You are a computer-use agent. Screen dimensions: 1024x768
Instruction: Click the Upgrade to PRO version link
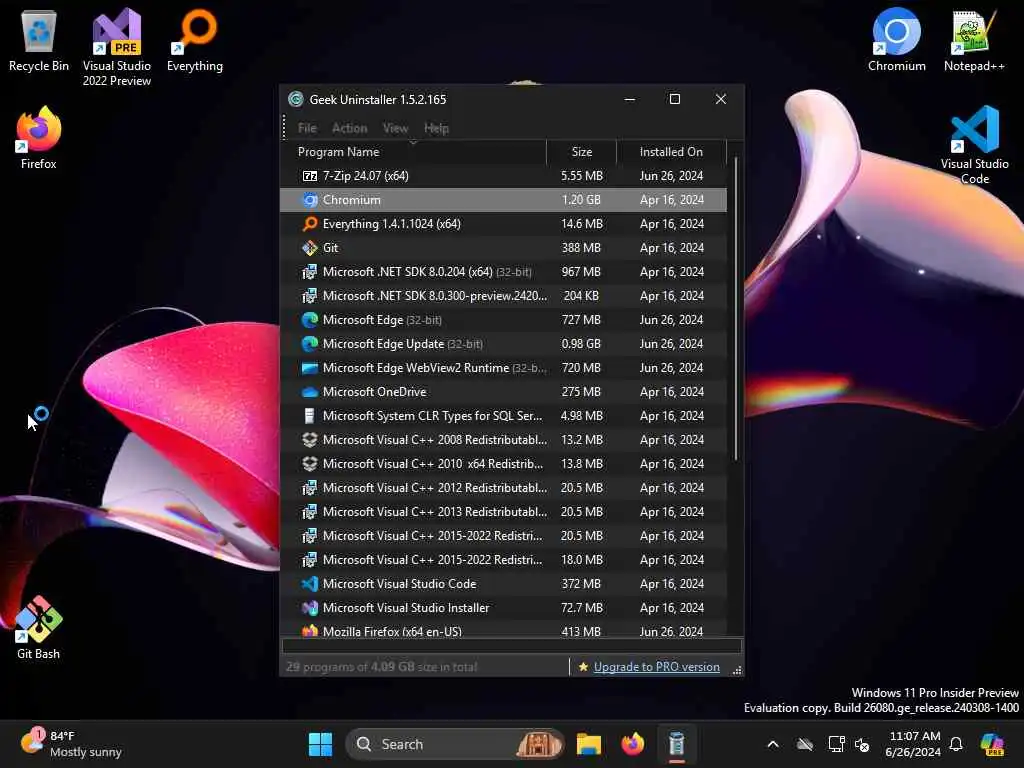(656, 667)
